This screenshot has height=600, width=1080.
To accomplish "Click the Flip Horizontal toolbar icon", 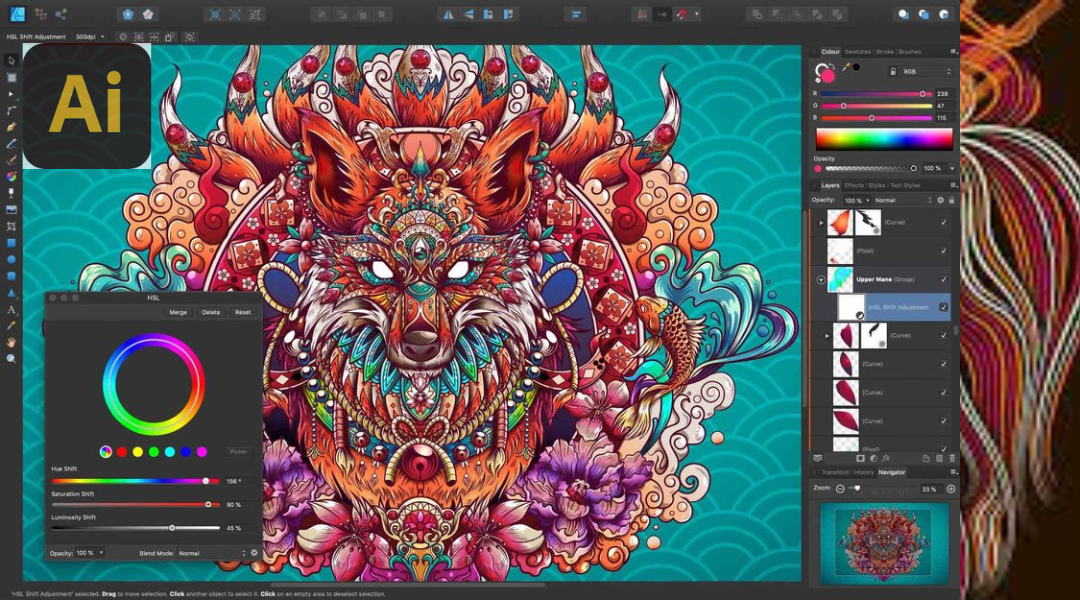I will click(x=448, y=14).
